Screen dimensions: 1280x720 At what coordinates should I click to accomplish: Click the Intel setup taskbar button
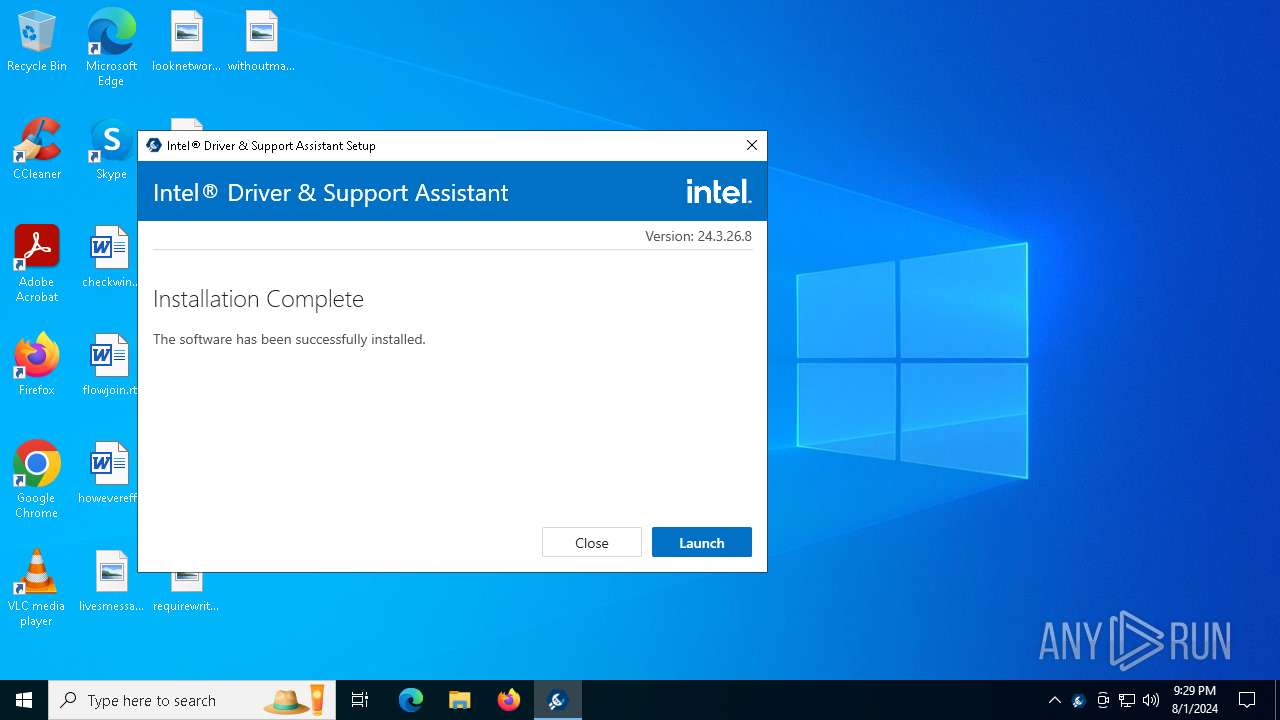point(557,700)
